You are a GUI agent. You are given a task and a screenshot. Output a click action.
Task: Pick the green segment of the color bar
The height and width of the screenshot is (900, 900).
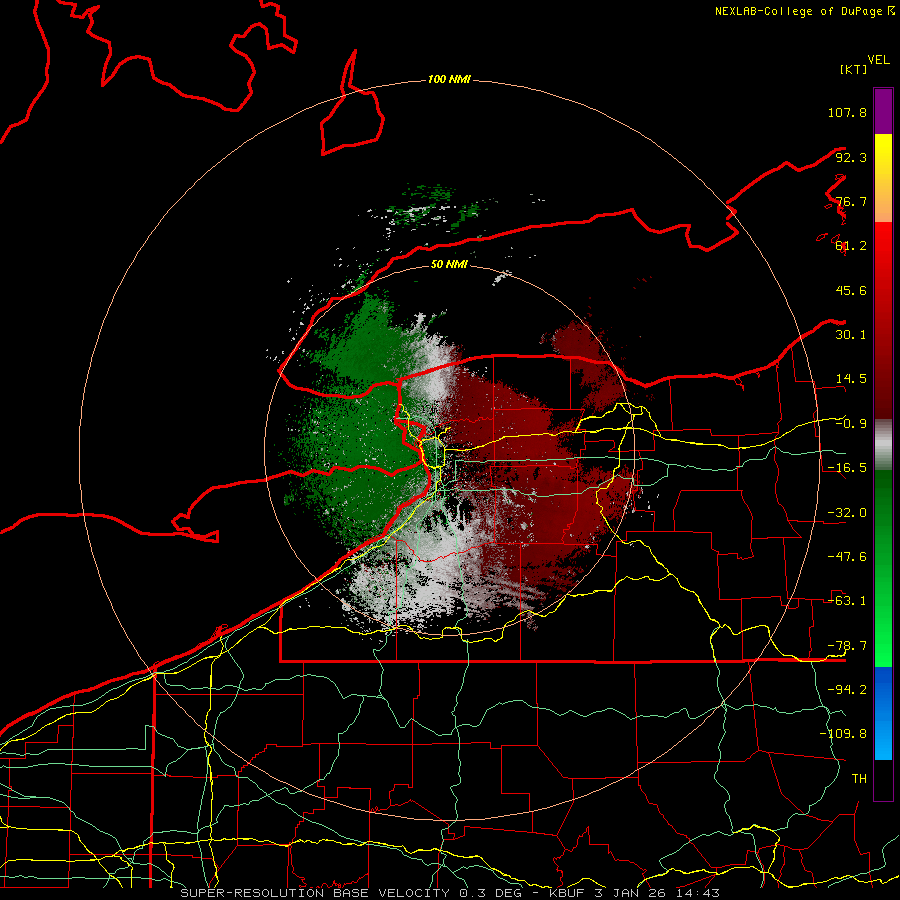[883, 568]
